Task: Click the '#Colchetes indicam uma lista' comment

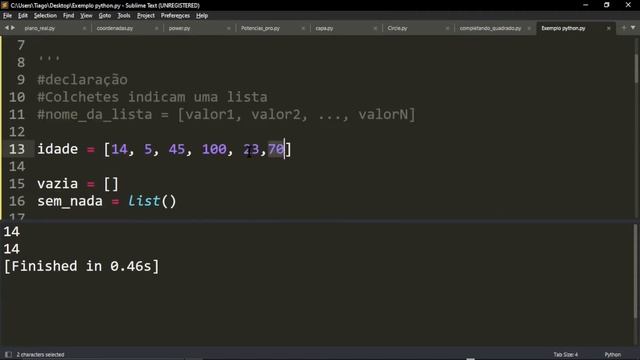Action: [152, 97]
